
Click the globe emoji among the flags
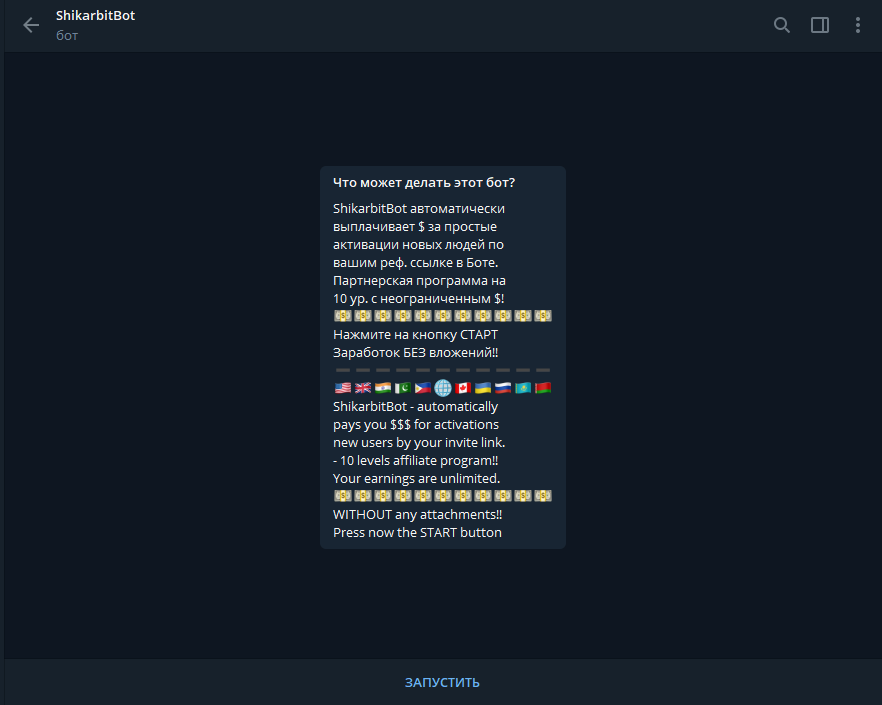[x=443, y=388]
